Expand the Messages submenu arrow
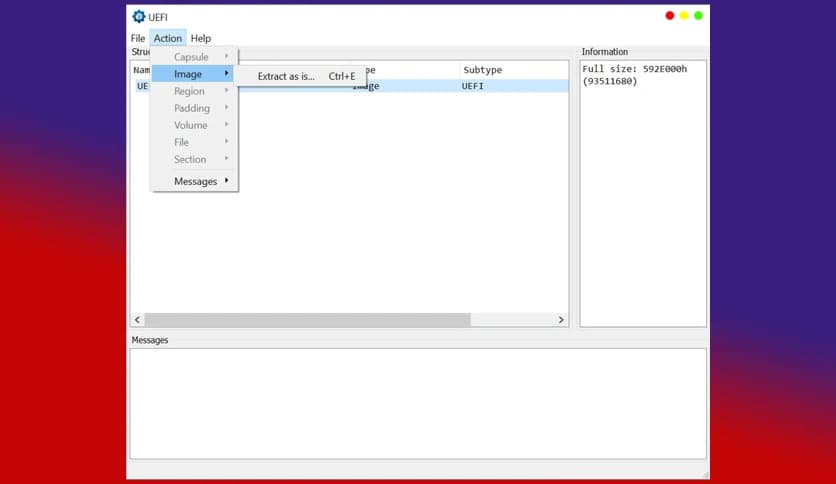Image resolution: width=836 pixels, height=484 pixels. click(x=227, y=181)
